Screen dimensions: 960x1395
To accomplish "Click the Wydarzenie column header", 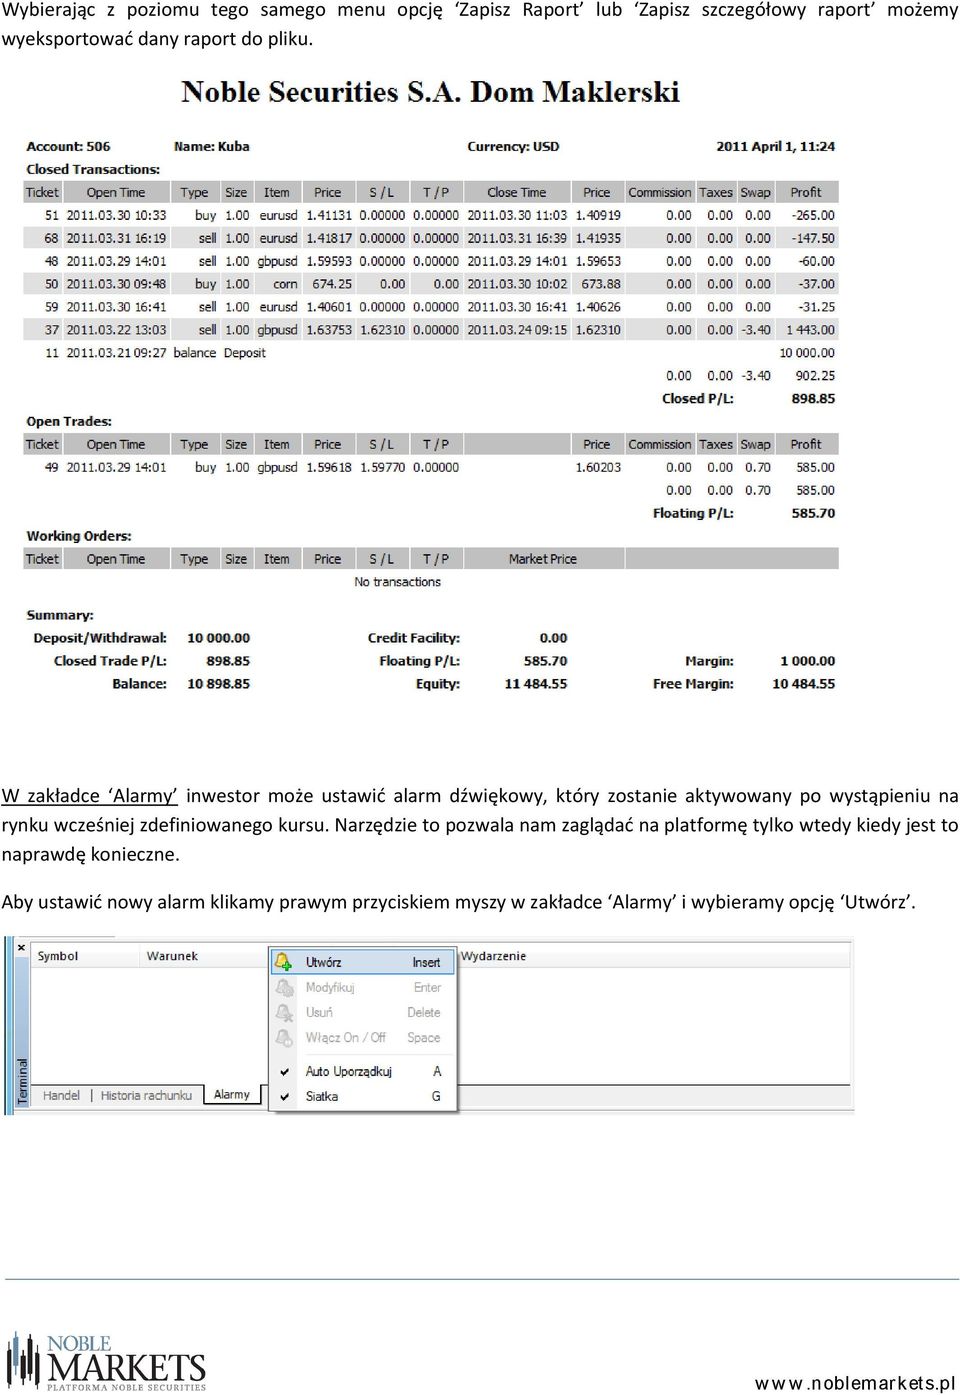I will (x=493, y=956).
